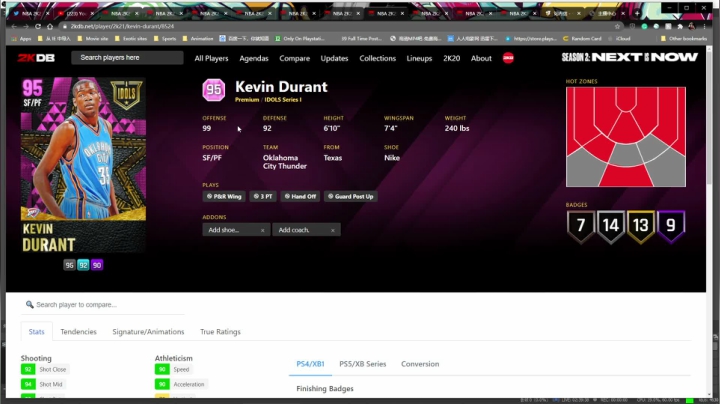Click the IDOLS Series I link
The width and height of the screenshot is (720, 404).
(283, 100)
